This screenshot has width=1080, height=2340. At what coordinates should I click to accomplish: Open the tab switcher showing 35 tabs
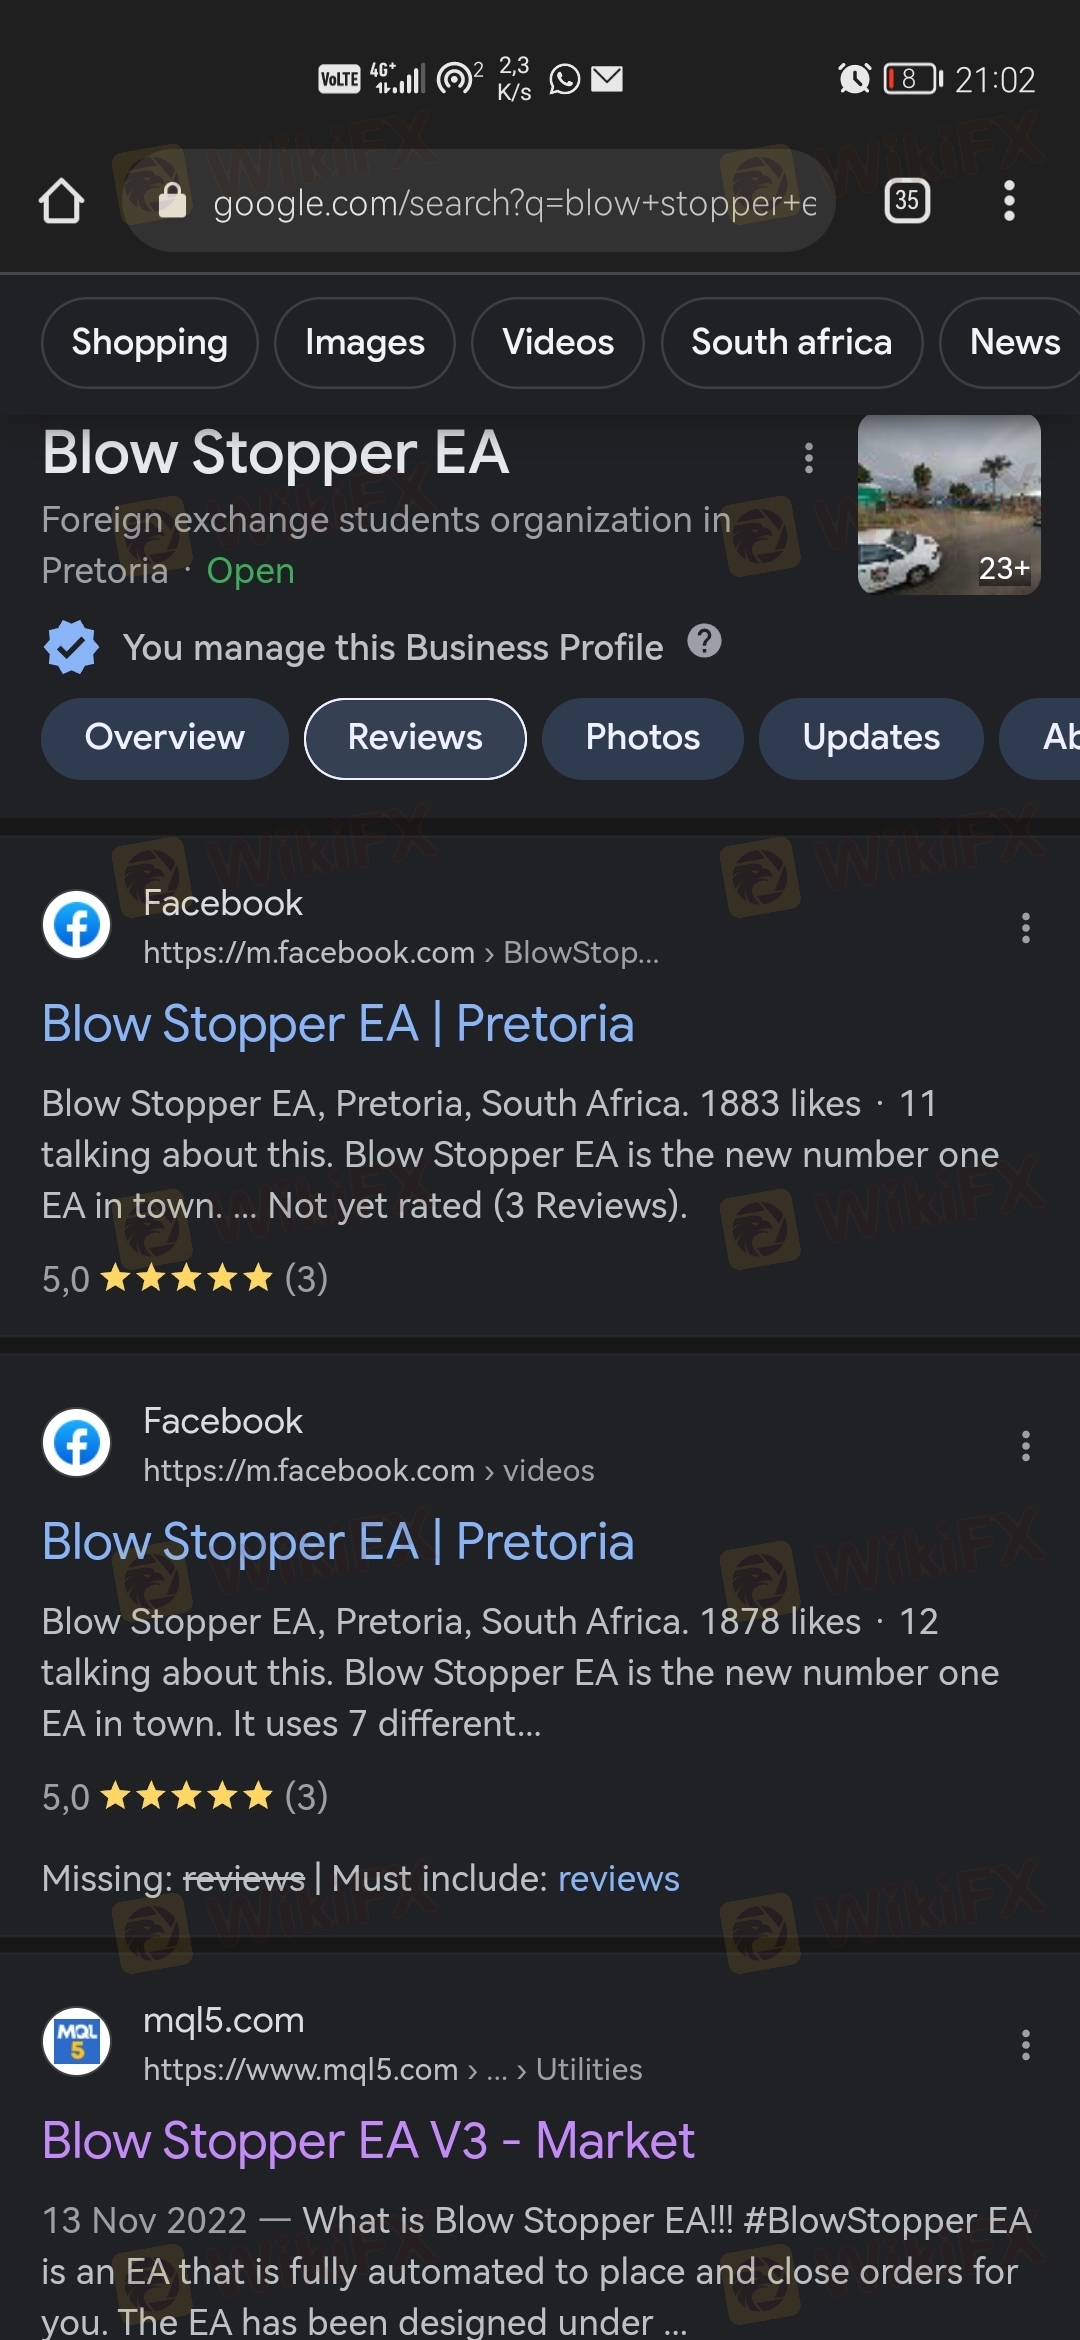(x=907, y=201)
